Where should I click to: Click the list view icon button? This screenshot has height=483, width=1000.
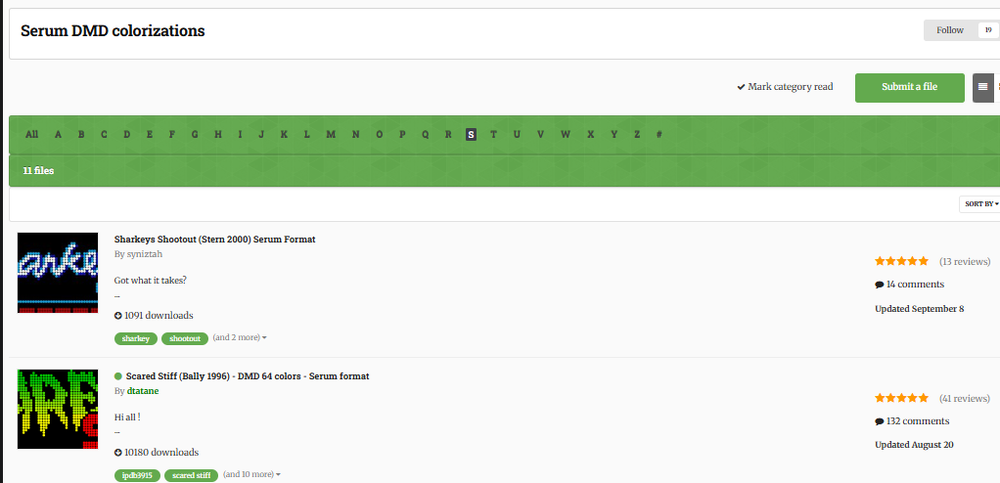tap(983, 87)
